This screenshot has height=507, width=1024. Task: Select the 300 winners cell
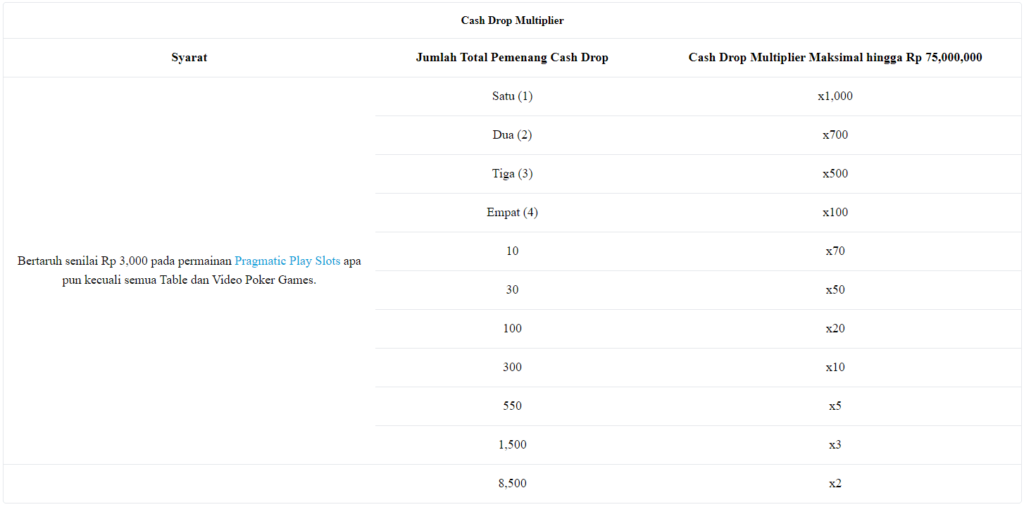coord(512,367)
